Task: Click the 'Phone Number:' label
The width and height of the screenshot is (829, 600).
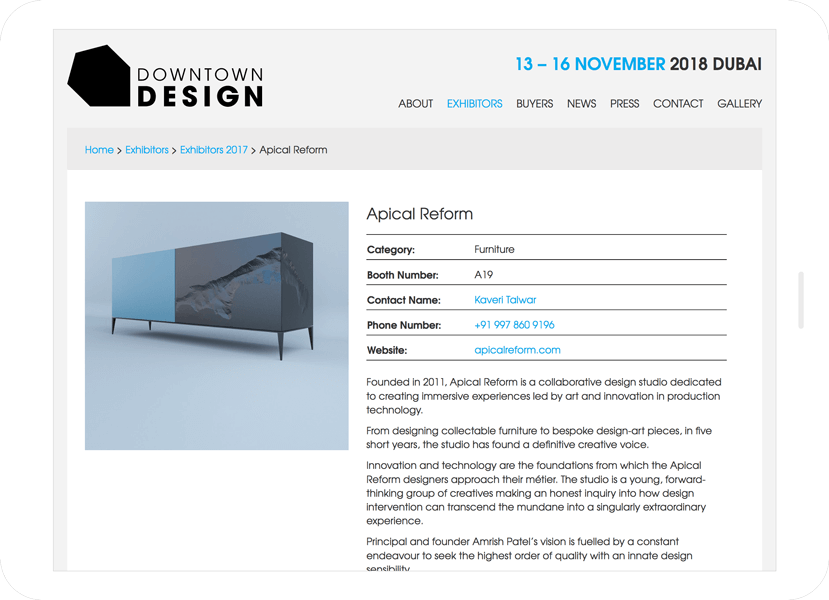Action: 403,325
